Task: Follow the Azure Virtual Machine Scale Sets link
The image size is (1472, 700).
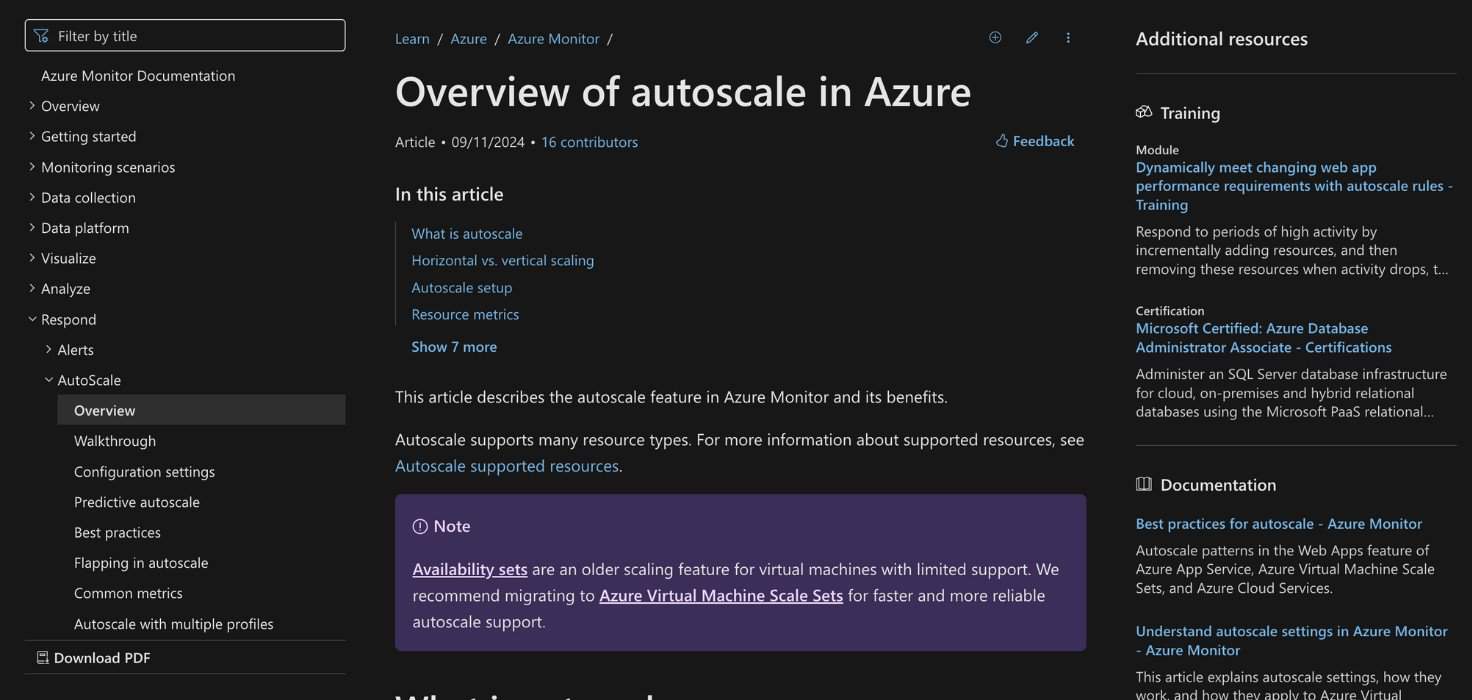Action: click(x=720, y=596)
